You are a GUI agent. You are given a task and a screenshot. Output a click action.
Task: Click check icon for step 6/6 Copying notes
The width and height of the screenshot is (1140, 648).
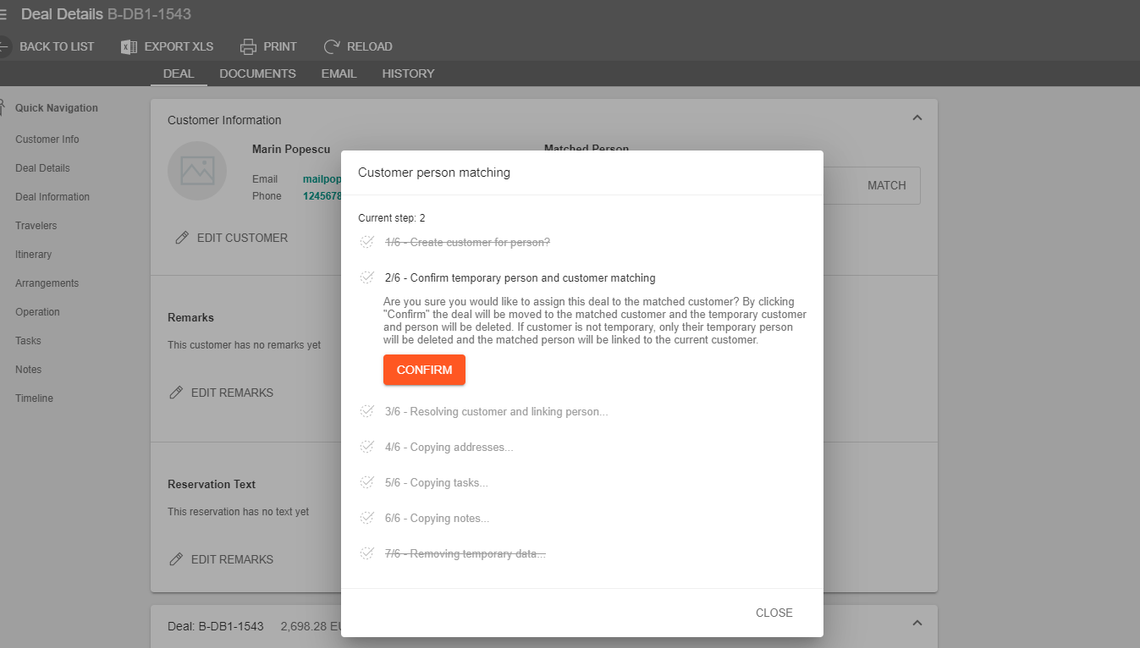367,519
